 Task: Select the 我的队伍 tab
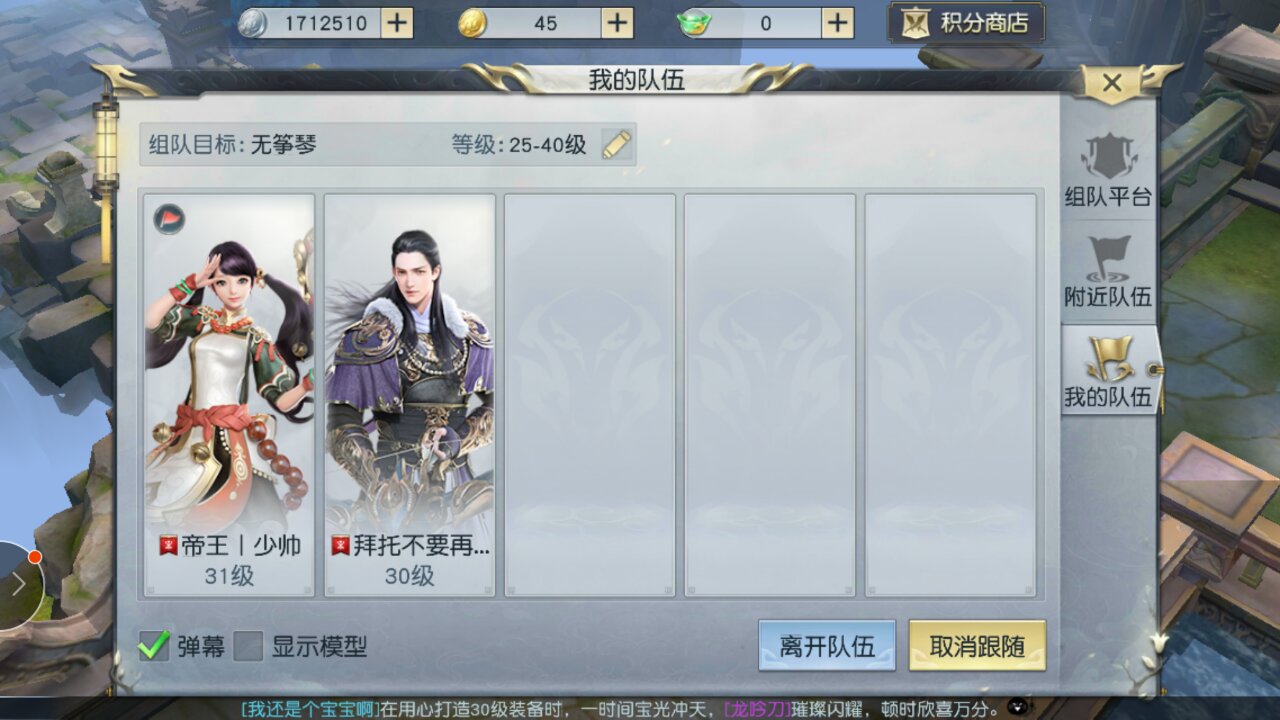pos(1108,370)
